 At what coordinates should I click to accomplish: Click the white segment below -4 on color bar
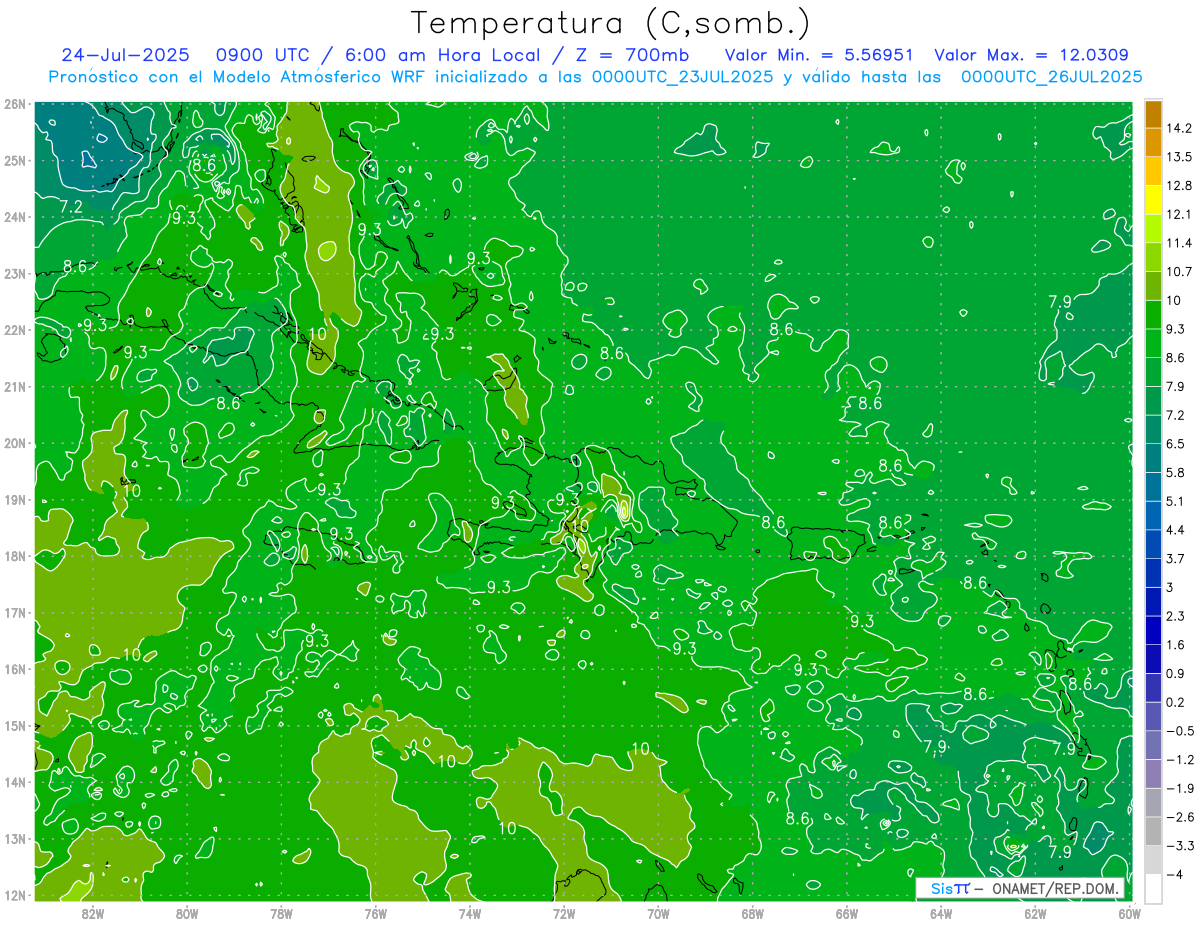(x=1153, y=887)
